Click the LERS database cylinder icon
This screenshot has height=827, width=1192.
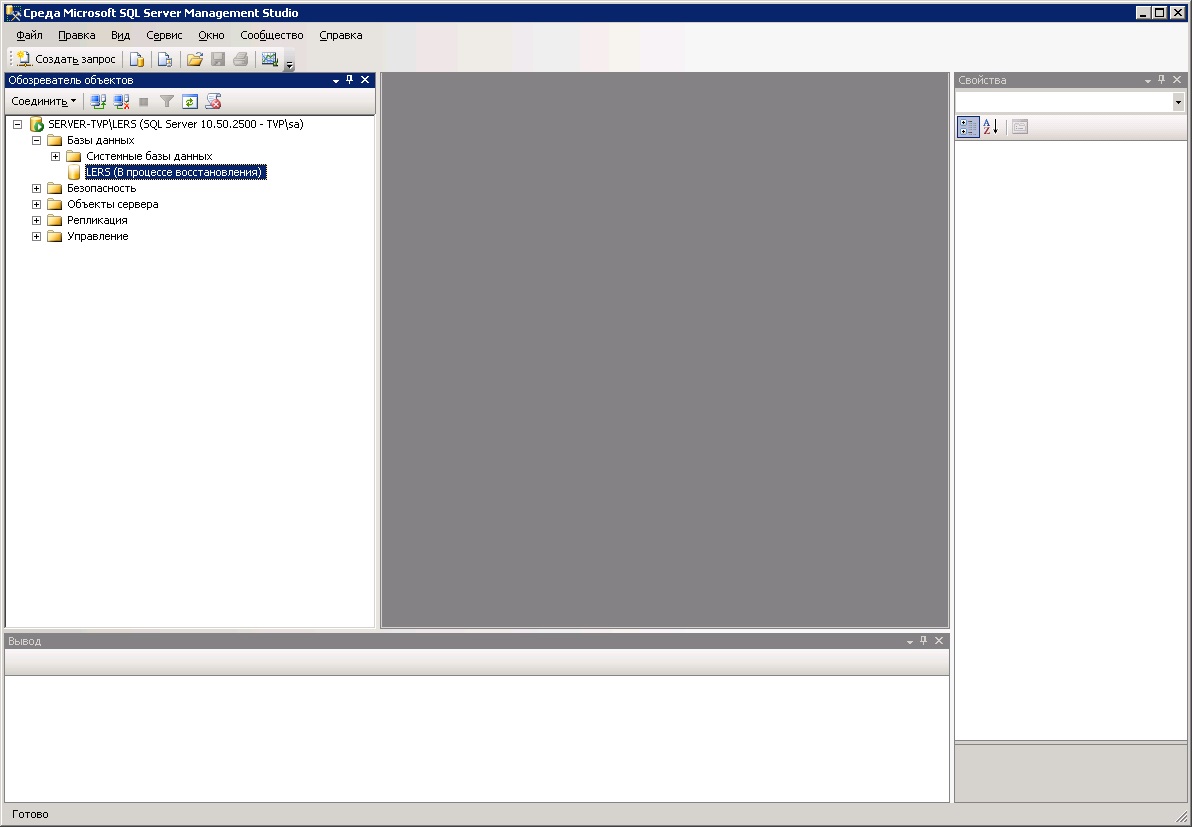point(74,173)
